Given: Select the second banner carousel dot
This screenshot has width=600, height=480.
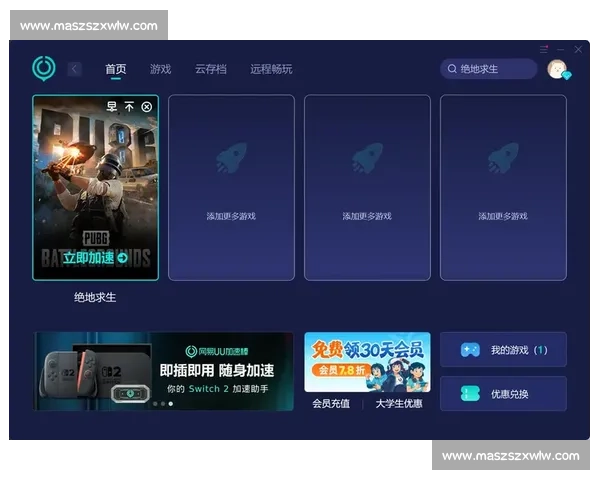Looking at the screenshot, I should point(163,404).
